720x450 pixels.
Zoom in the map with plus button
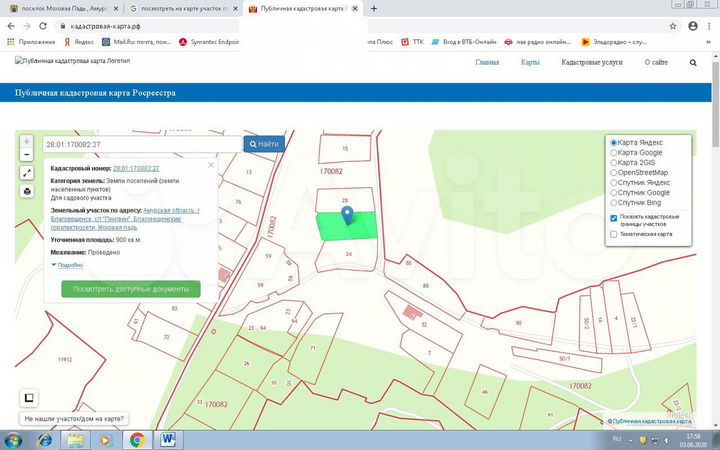[x=27, y=142]
